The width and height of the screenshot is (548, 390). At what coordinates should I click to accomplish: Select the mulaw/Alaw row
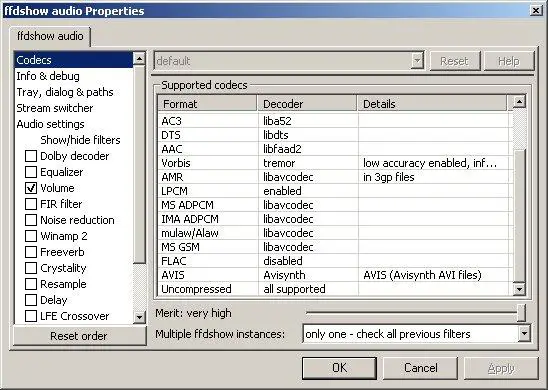[x=335, y=233]
